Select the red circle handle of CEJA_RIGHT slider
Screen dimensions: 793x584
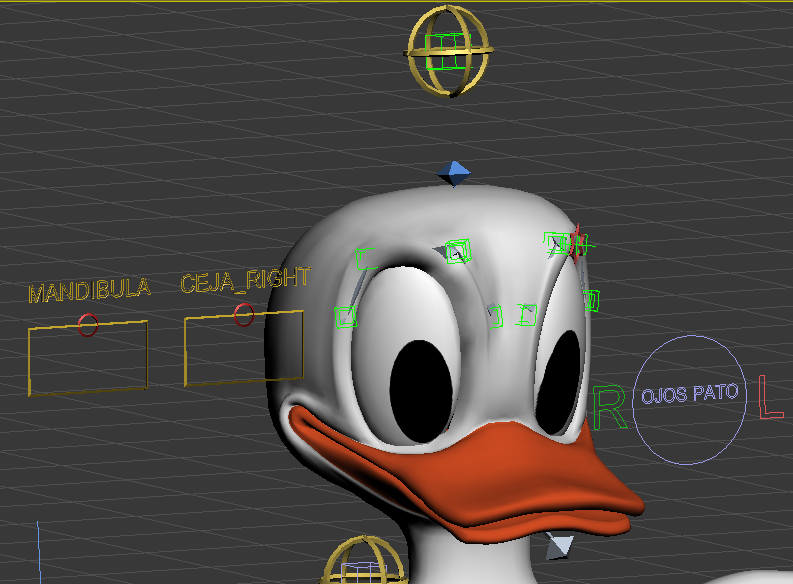(244, 315)
